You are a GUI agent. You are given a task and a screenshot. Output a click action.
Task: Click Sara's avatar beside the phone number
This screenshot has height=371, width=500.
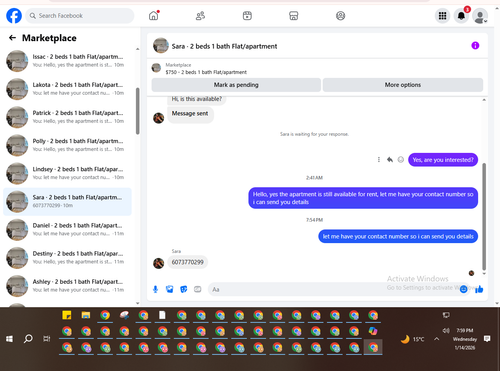(x=158, y=263)
